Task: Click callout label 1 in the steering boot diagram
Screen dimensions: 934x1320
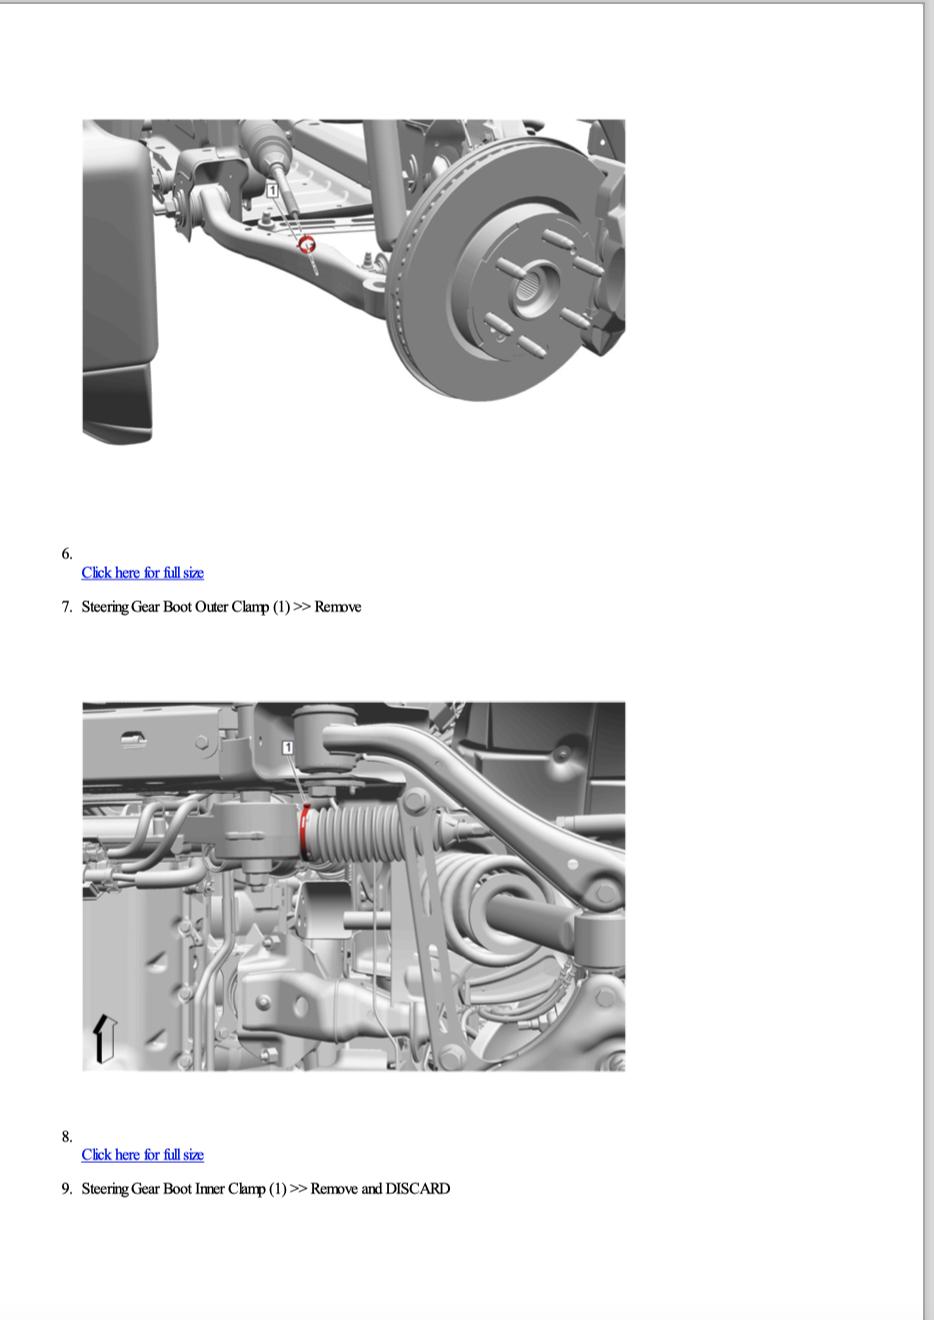Action: click(288, 747)
